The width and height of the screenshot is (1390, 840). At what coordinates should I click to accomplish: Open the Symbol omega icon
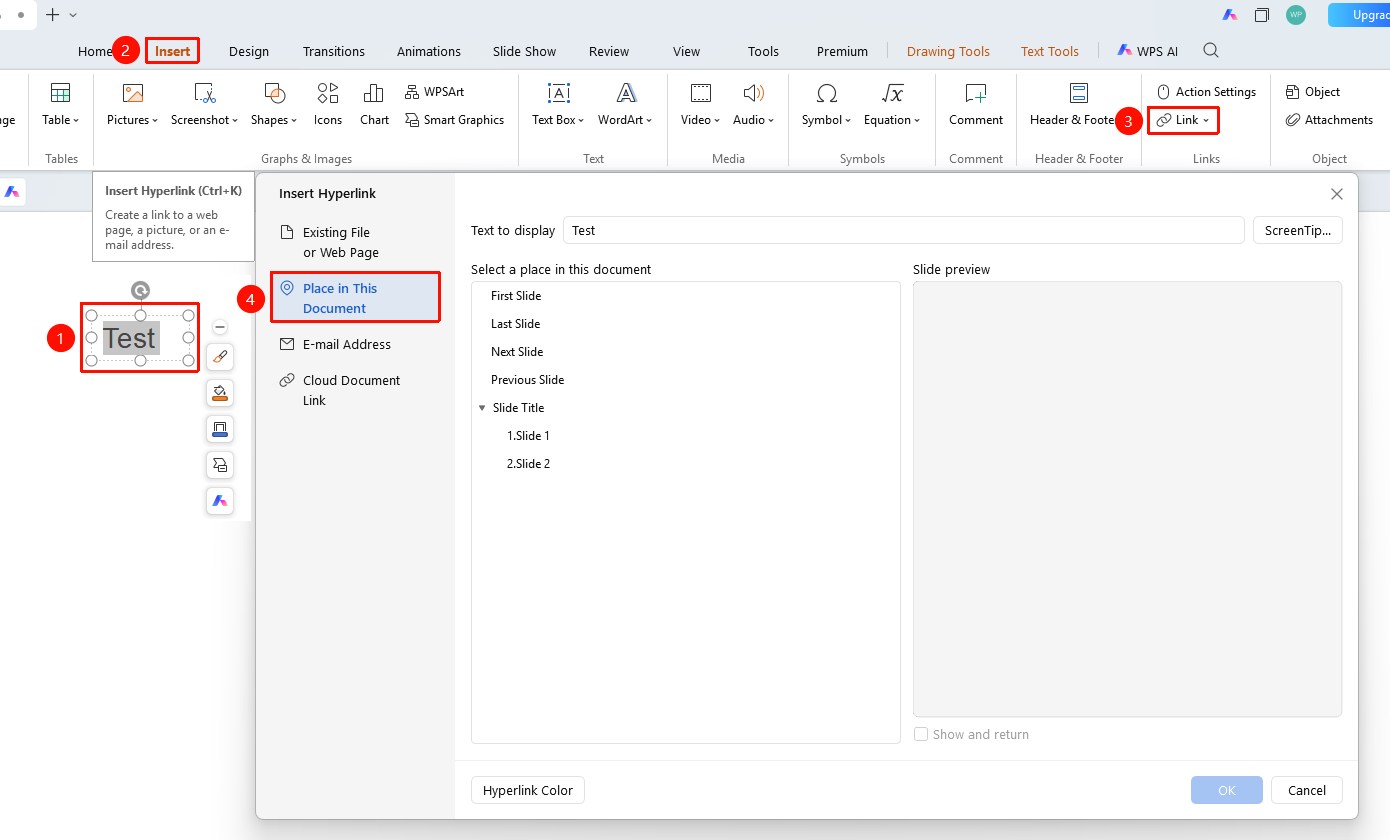[x=827, y=93]
